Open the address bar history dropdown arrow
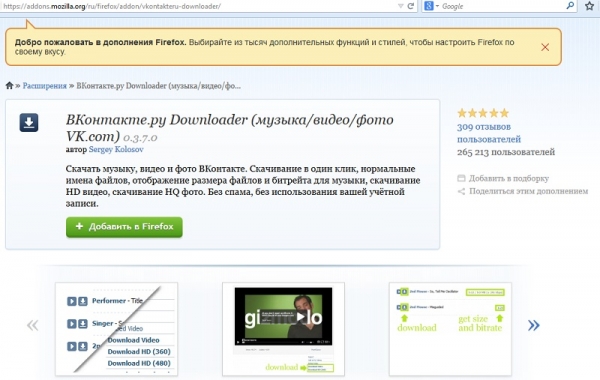 click(400, 6)
